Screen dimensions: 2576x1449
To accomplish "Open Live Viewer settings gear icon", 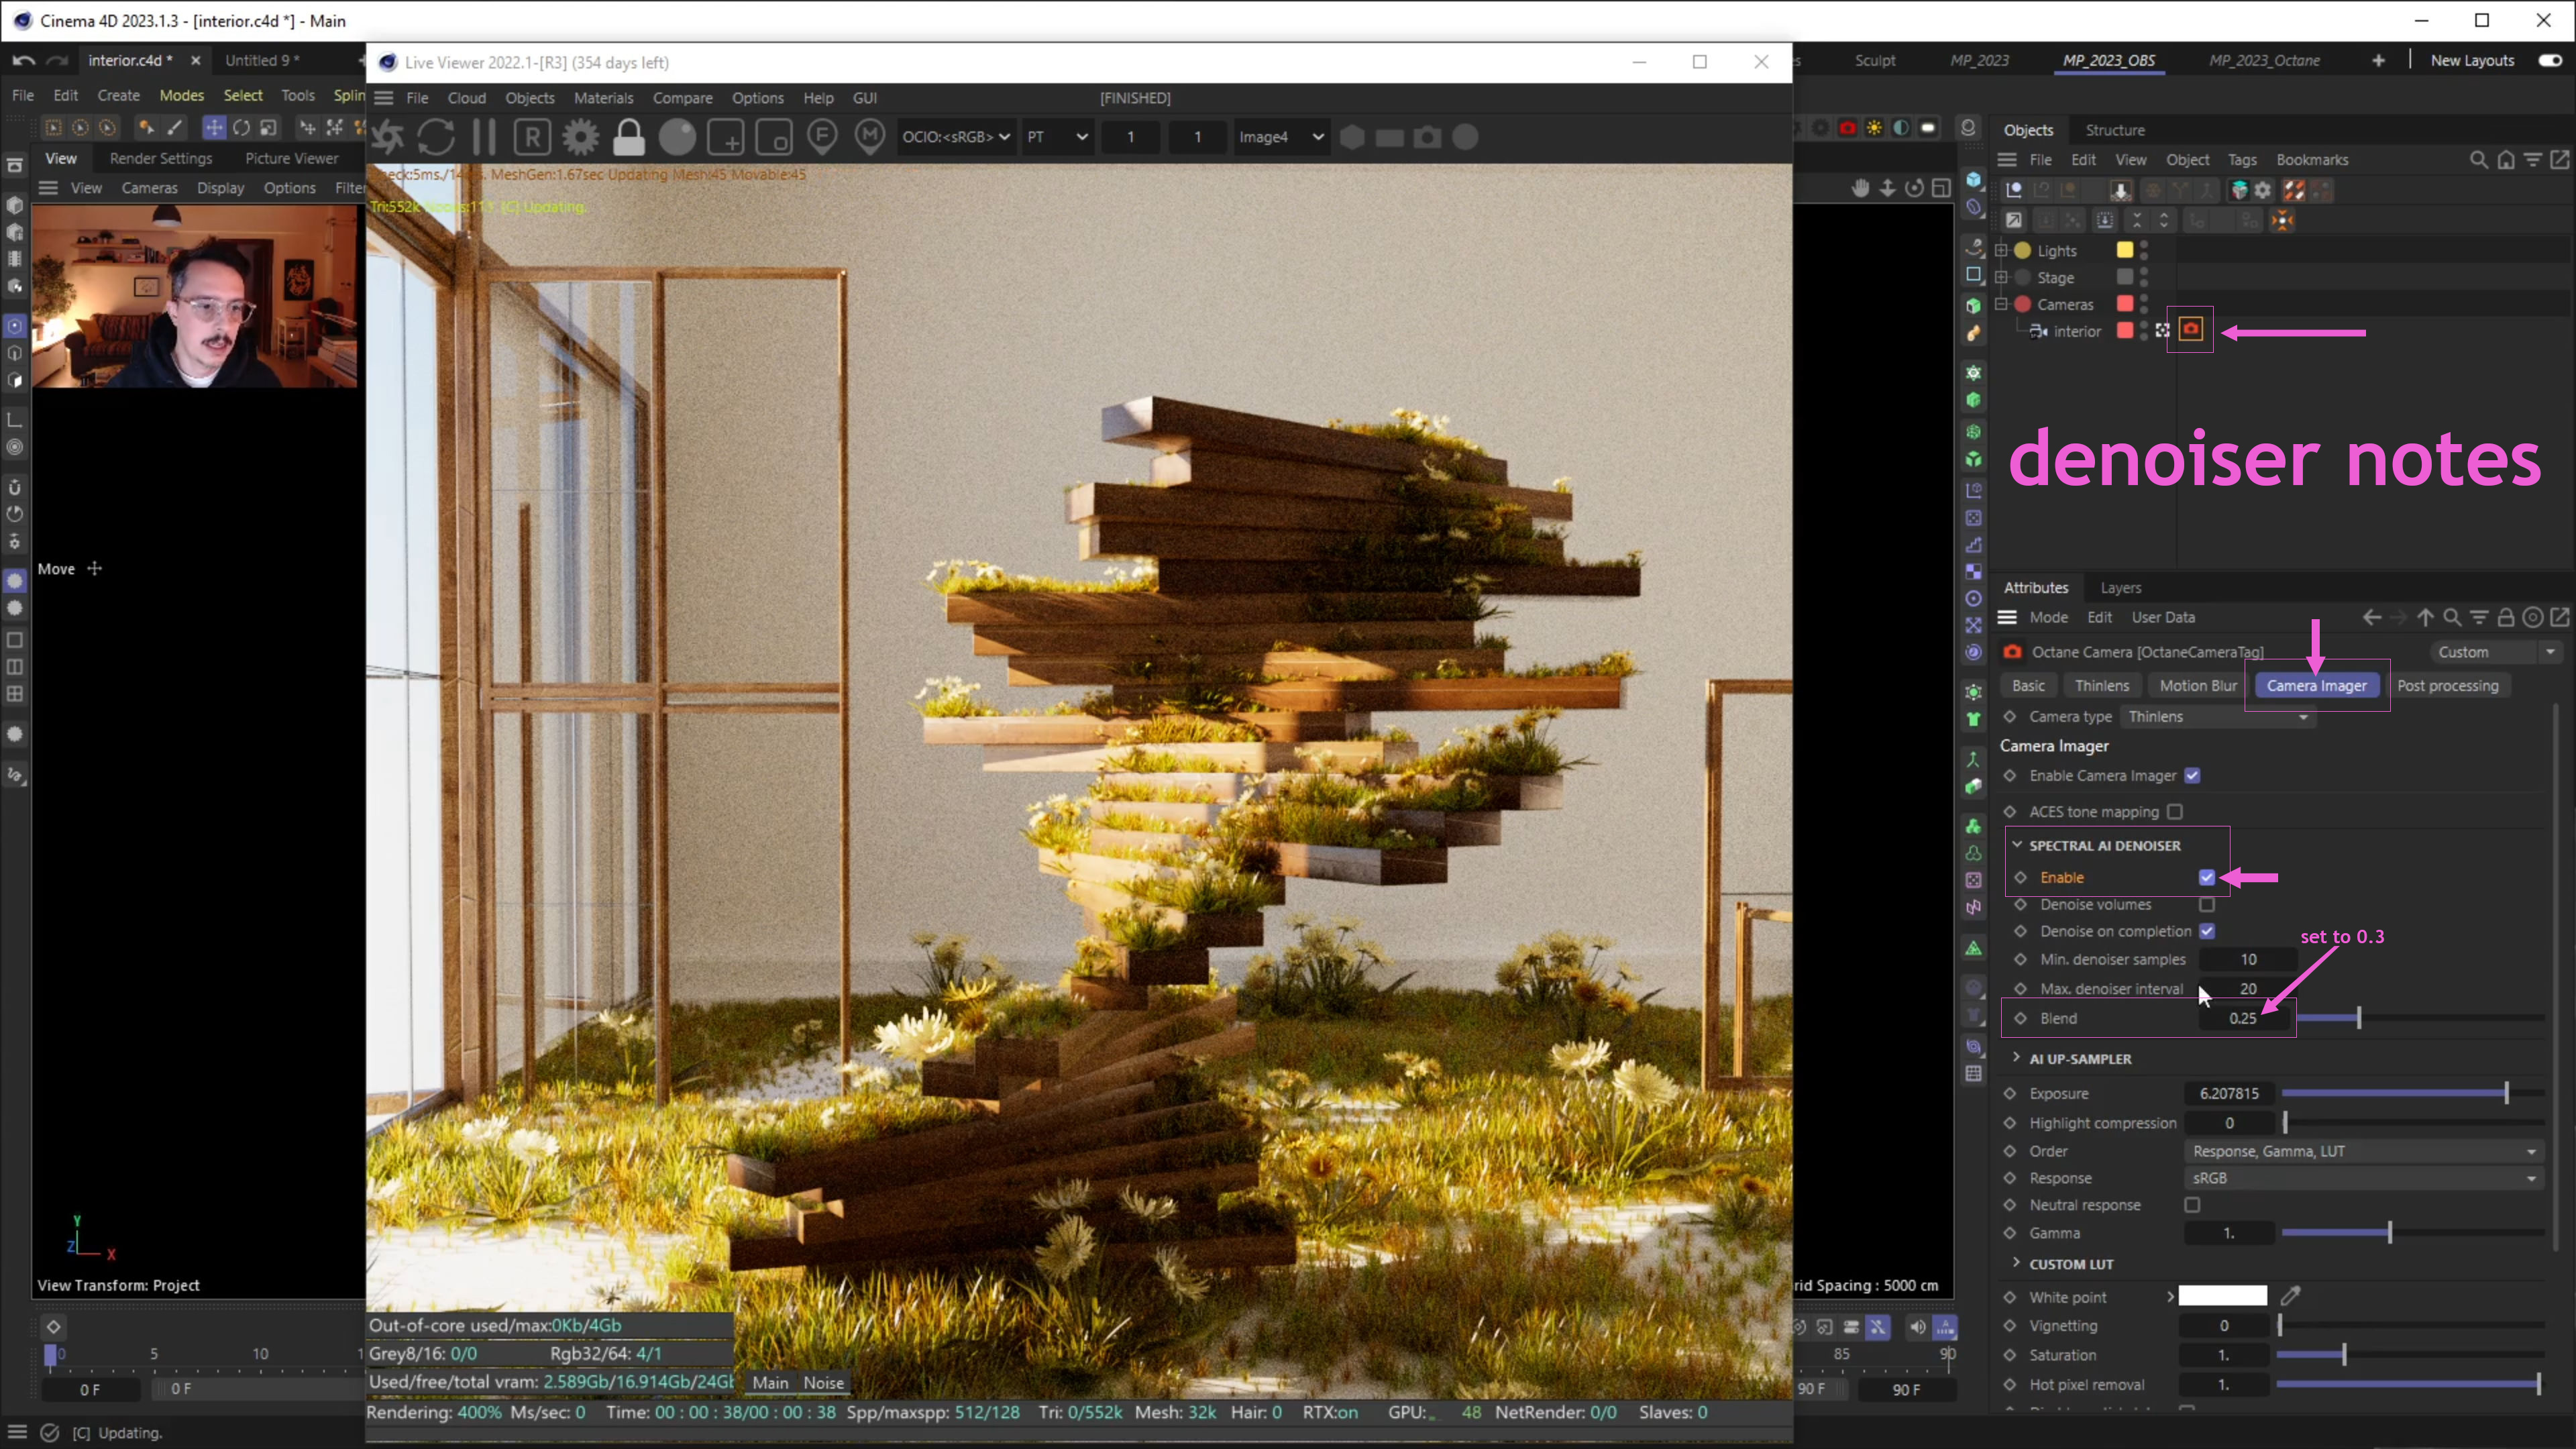I will [x=580, y=137].
